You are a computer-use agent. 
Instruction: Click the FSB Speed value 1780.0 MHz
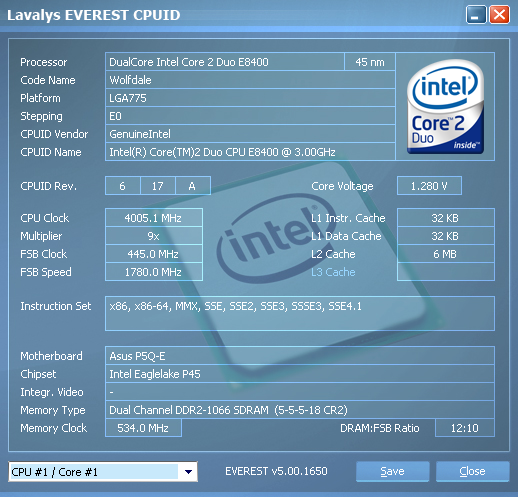154,272
